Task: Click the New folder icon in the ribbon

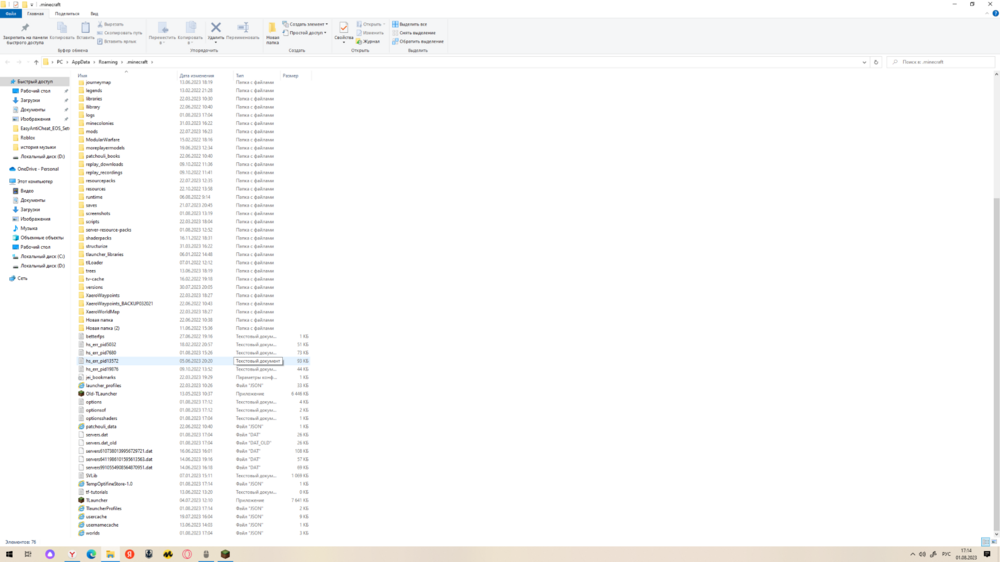Action: coord(272,27)
